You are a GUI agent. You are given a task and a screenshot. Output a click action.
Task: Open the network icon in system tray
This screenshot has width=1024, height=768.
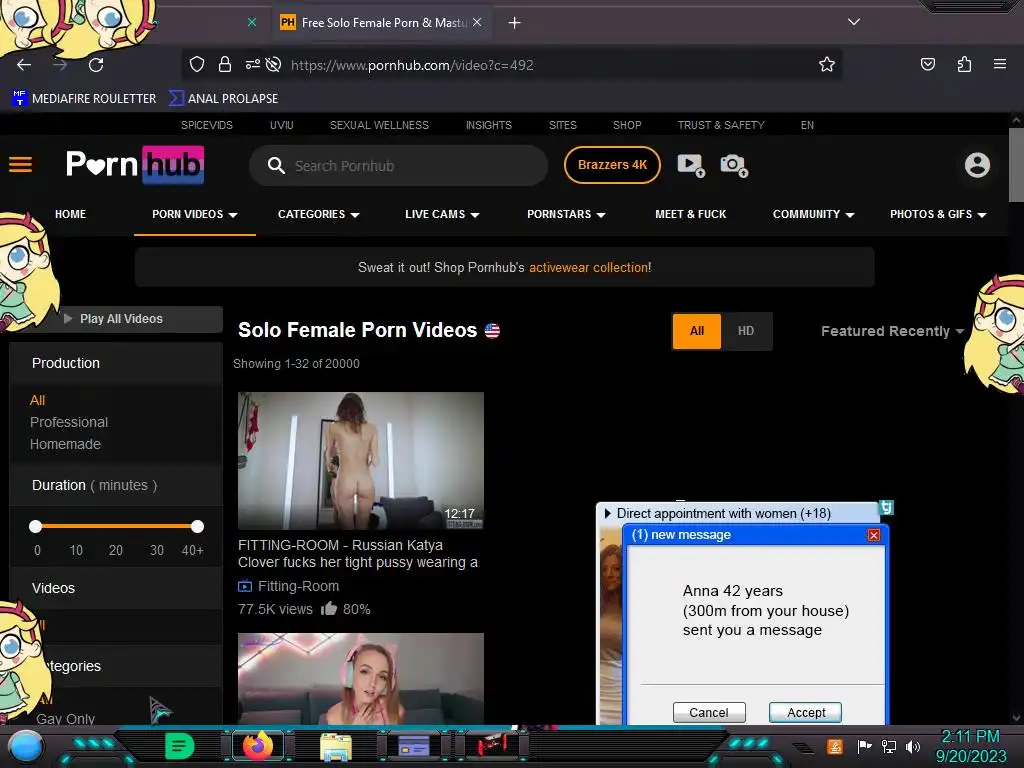pos(889,746)
